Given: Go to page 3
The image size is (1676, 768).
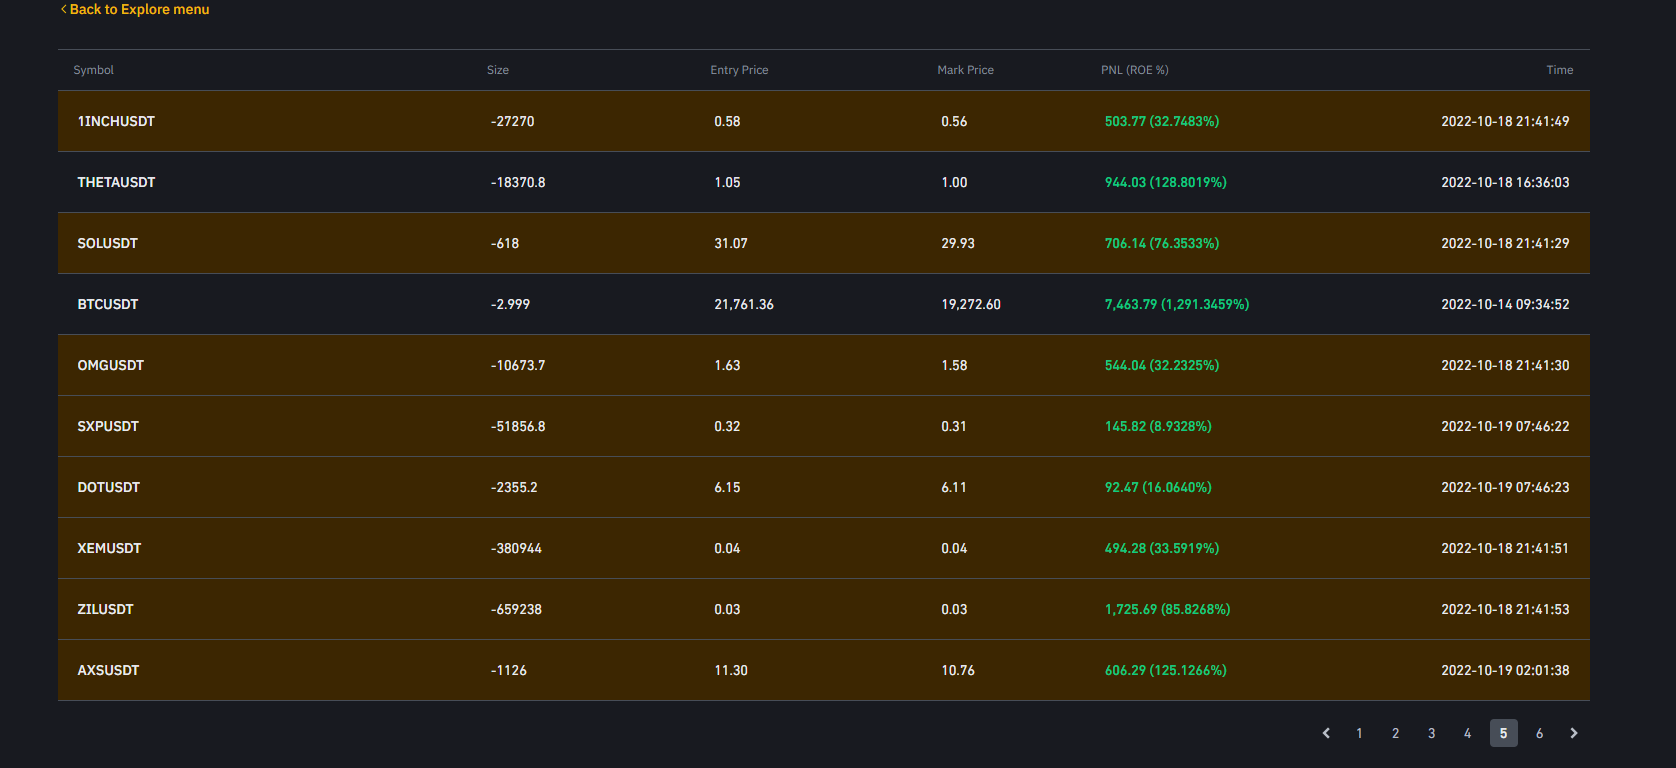Looking at the screenshot, I should [x=1431, y=733].
